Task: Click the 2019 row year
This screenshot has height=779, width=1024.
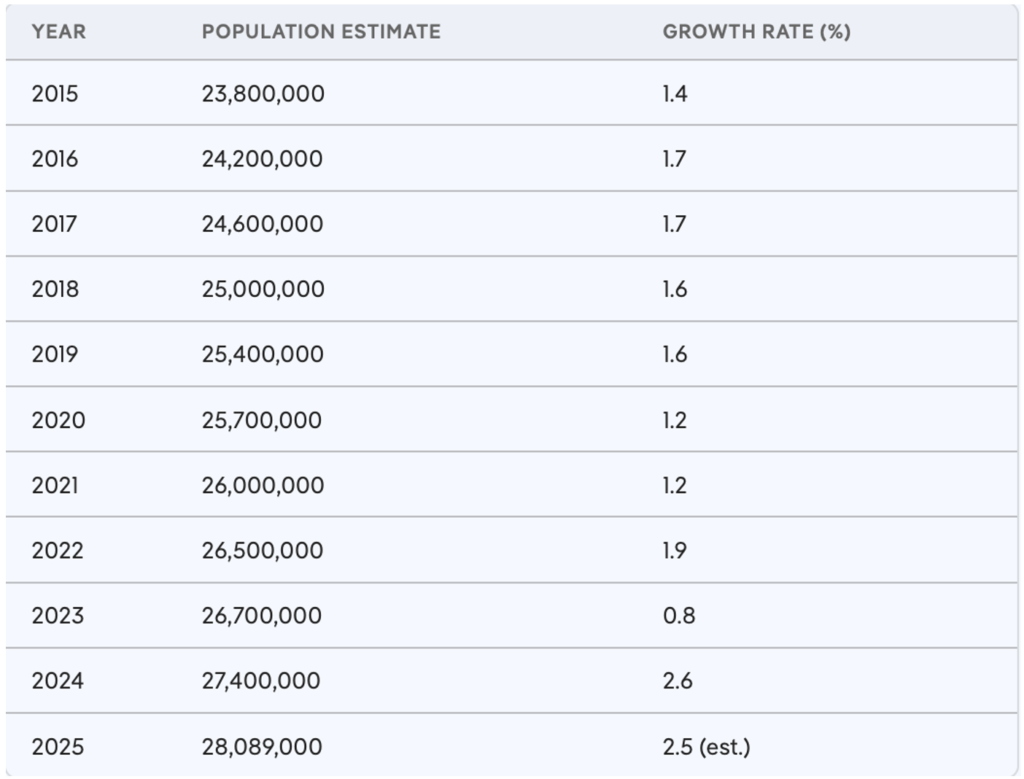Action: [x=55, y=355]
